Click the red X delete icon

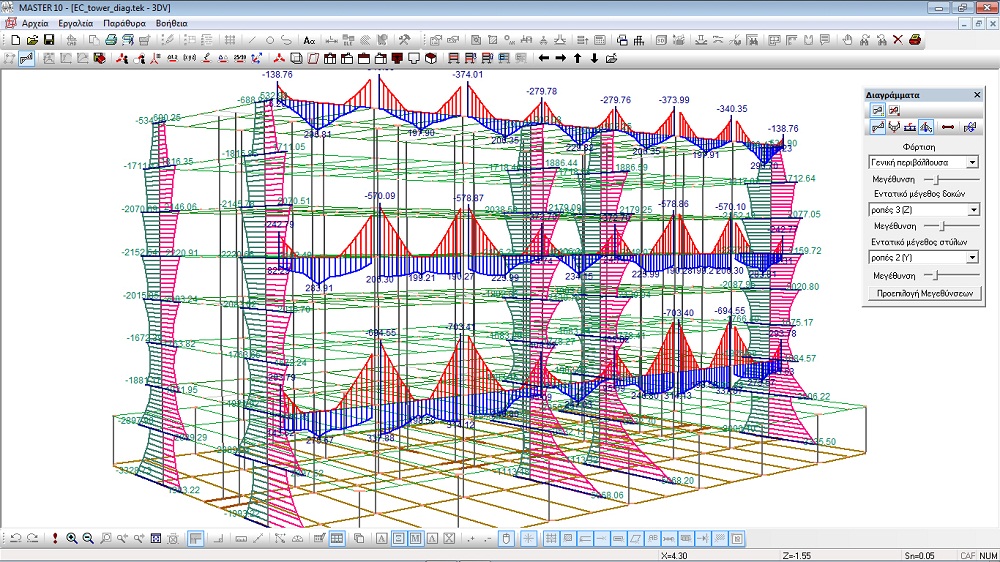(897, 40)
